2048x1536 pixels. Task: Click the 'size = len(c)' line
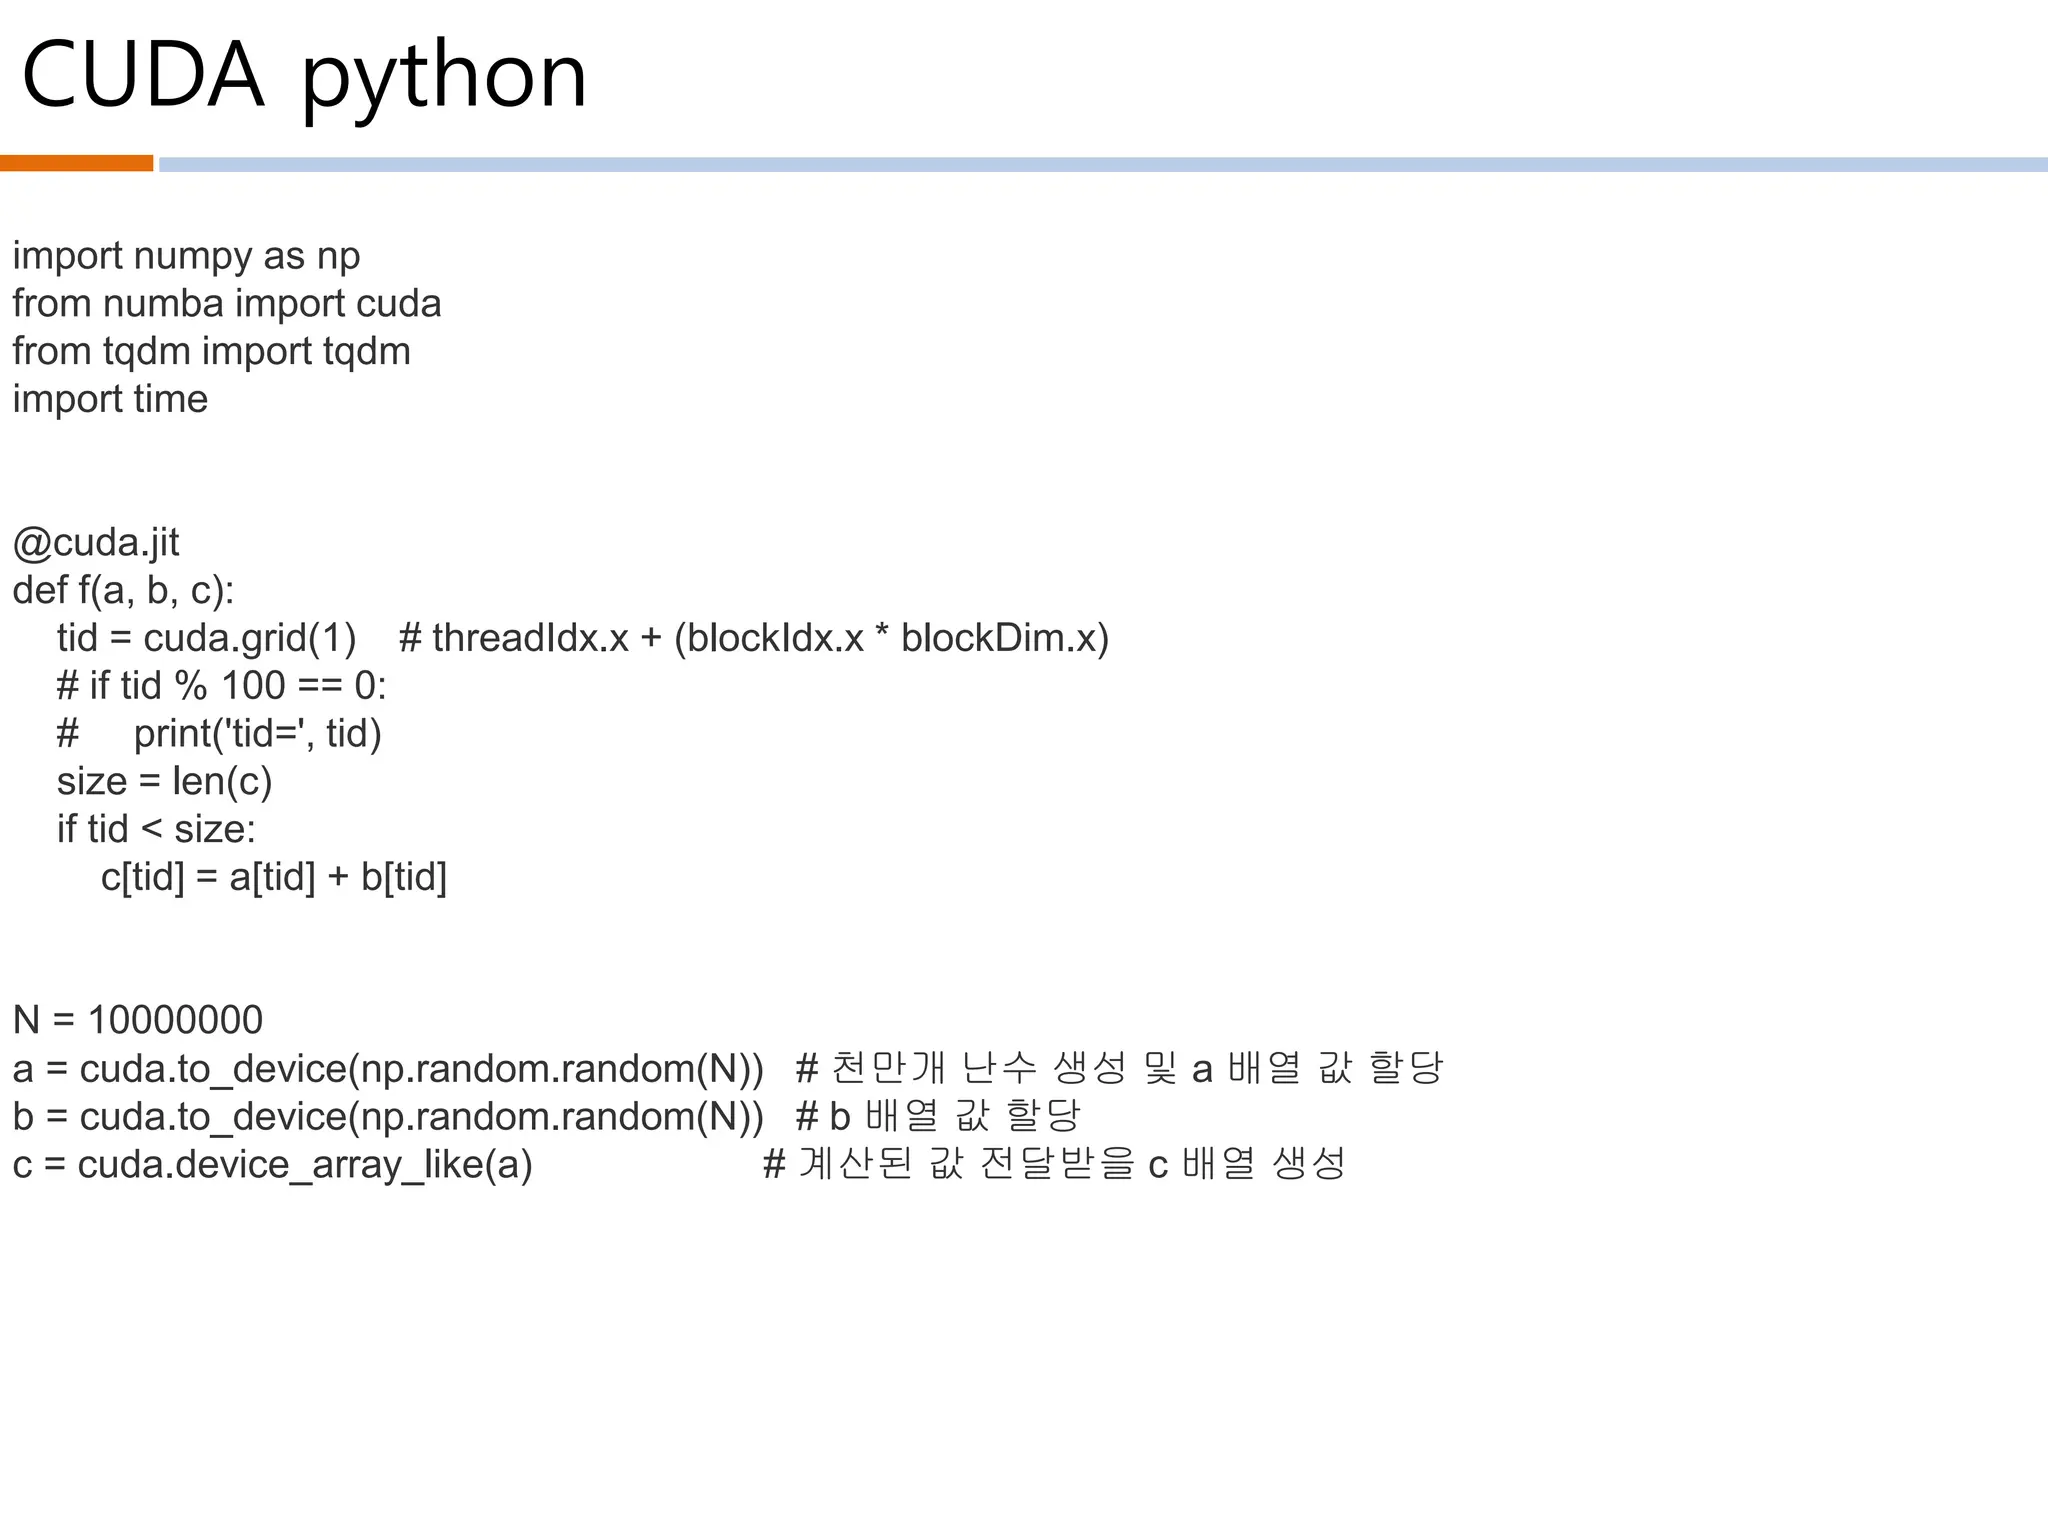pos(164,782)
